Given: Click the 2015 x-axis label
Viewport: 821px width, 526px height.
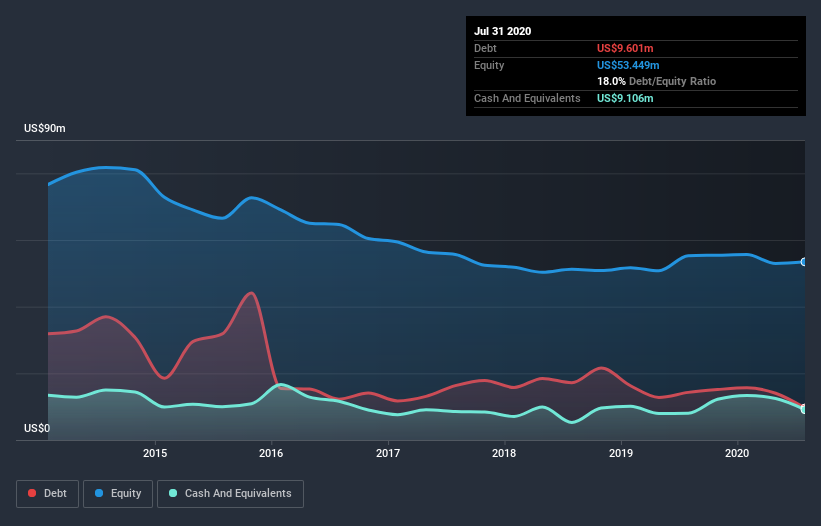Looking at the screenshot, I should [x=155, y=453].
